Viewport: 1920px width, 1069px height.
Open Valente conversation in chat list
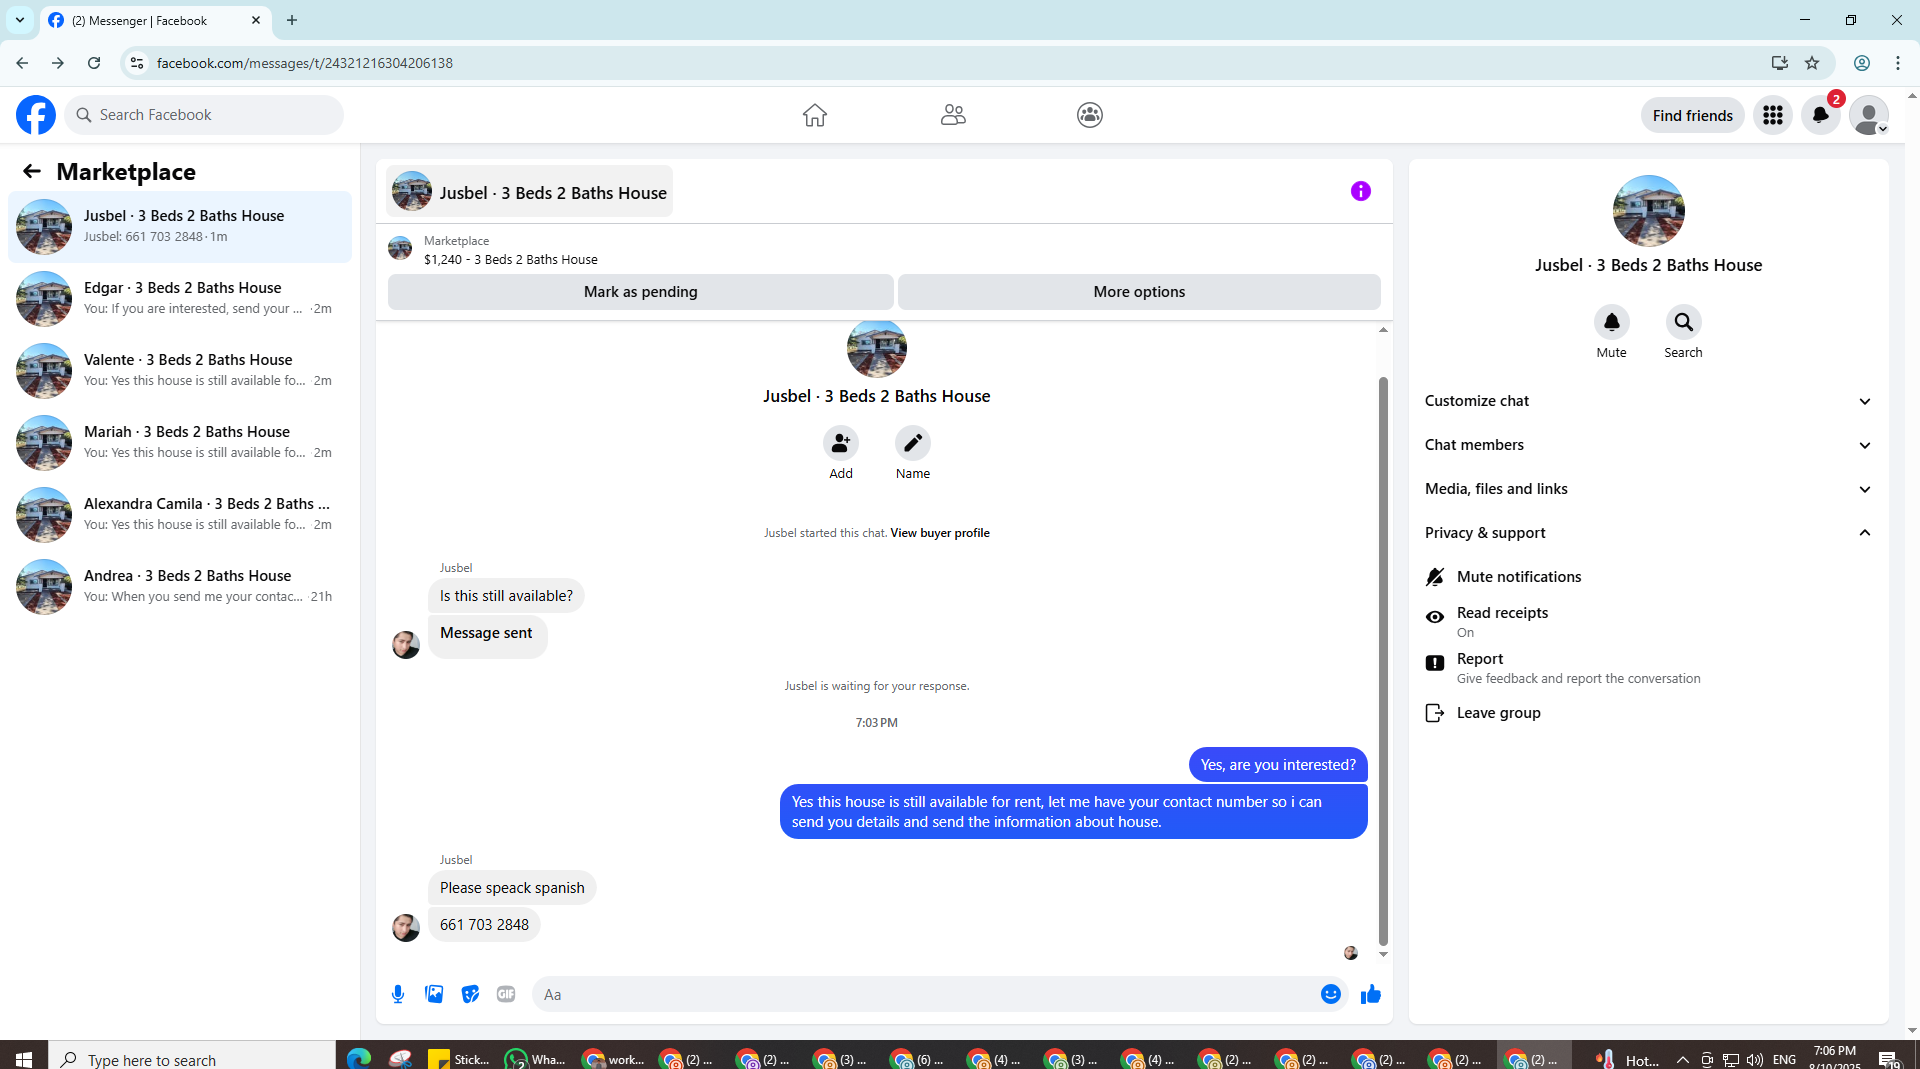[x=180, y=371]
